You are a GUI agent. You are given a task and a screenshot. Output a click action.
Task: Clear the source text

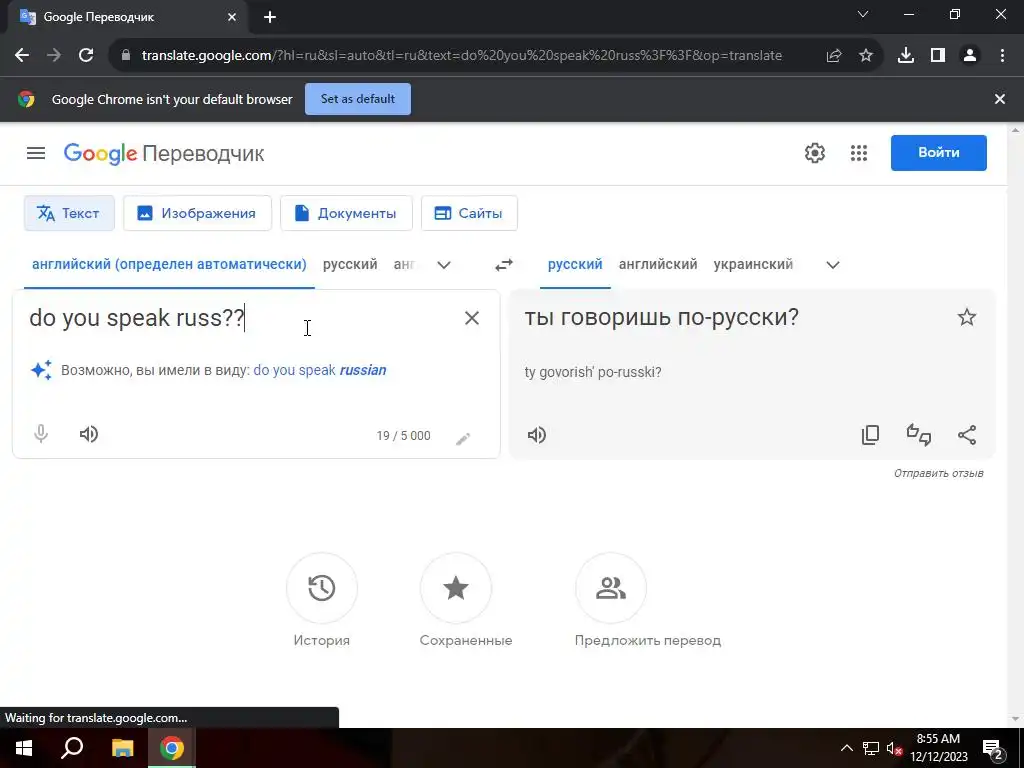tap(472, 318)
